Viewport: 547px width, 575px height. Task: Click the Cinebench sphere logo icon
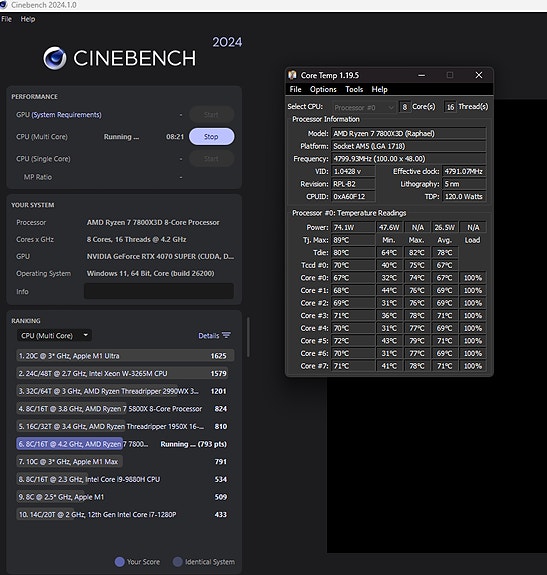coord(55,58)
